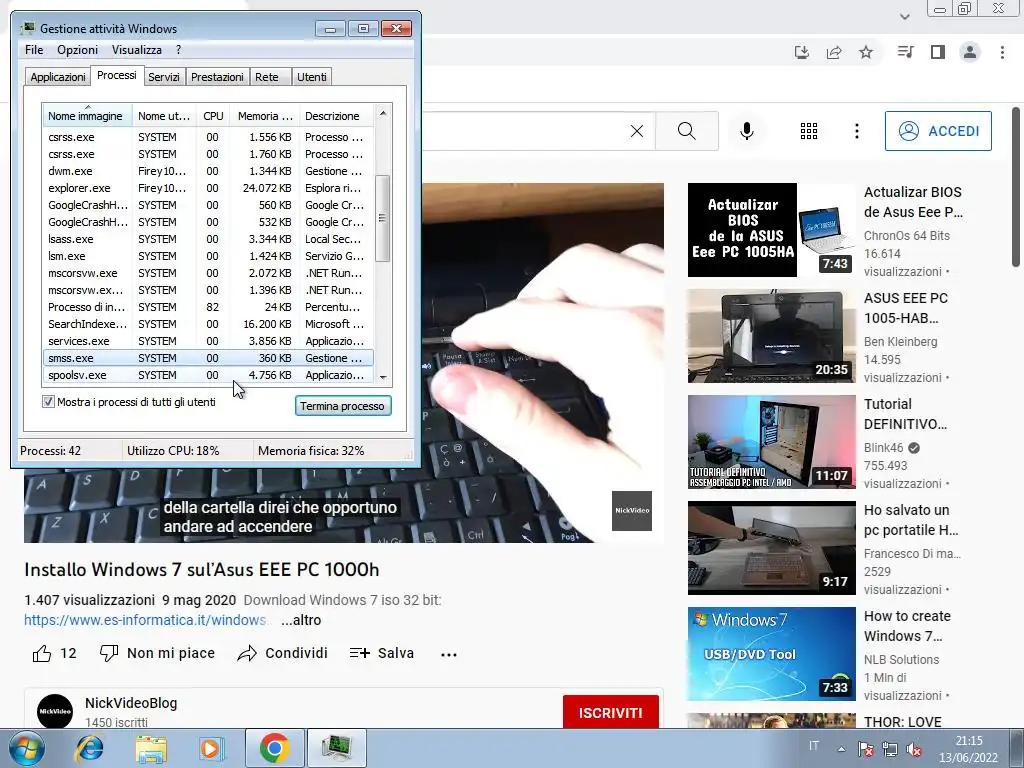Open Ho salvato un pc portatile thumbnail
Image resolution: width=1024 pixels, height=768 pixels.
771,547
